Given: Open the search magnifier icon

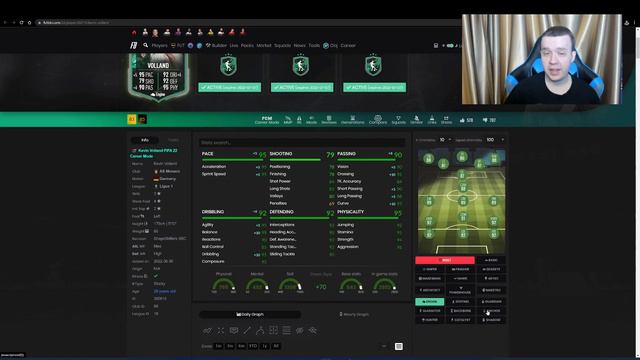Looking at the screenshot, I should click(x=145, y=45).
